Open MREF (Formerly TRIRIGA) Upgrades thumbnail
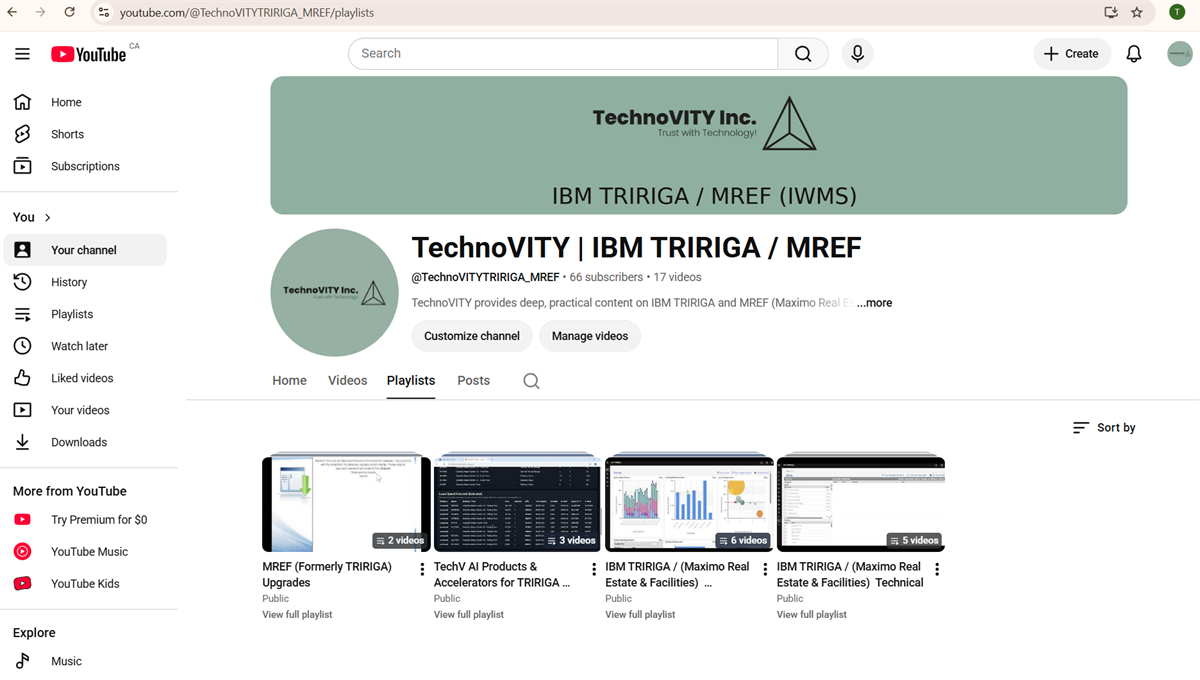This screenshot has height=680, width=1200. click(x=346, y=504)
